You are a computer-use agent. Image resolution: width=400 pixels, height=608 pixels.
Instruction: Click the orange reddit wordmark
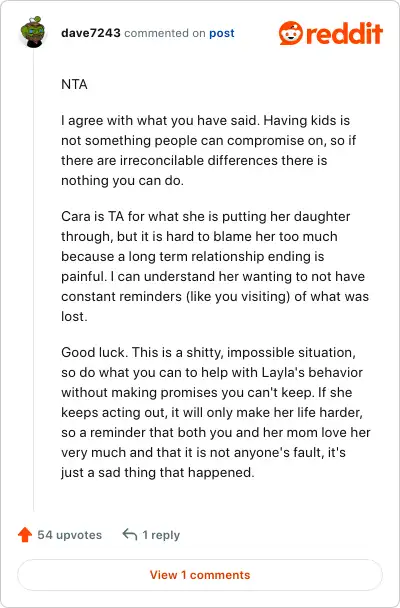[344, 33]
